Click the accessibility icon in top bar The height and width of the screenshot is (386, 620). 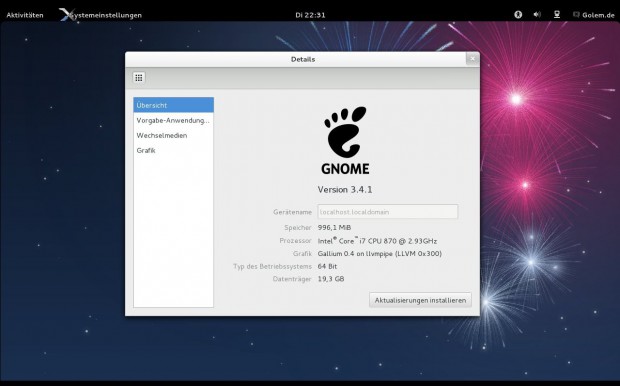click(518, 15)
